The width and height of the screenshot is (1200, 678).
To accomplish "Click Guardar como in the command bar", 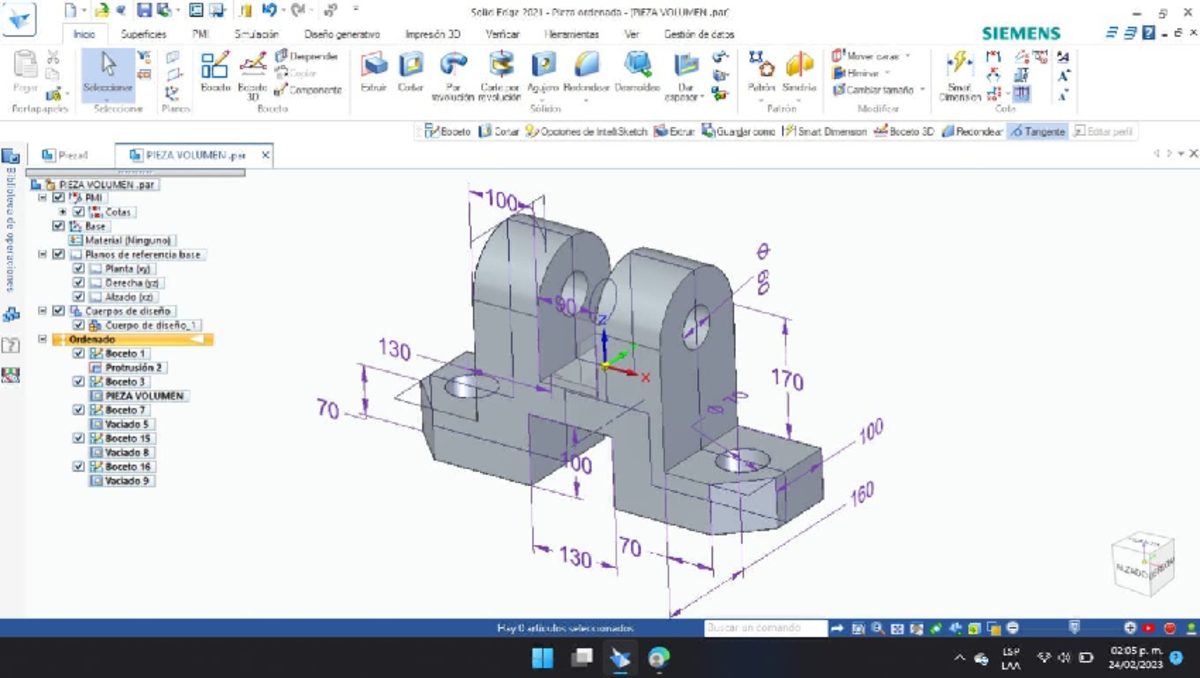I will 738,131.
